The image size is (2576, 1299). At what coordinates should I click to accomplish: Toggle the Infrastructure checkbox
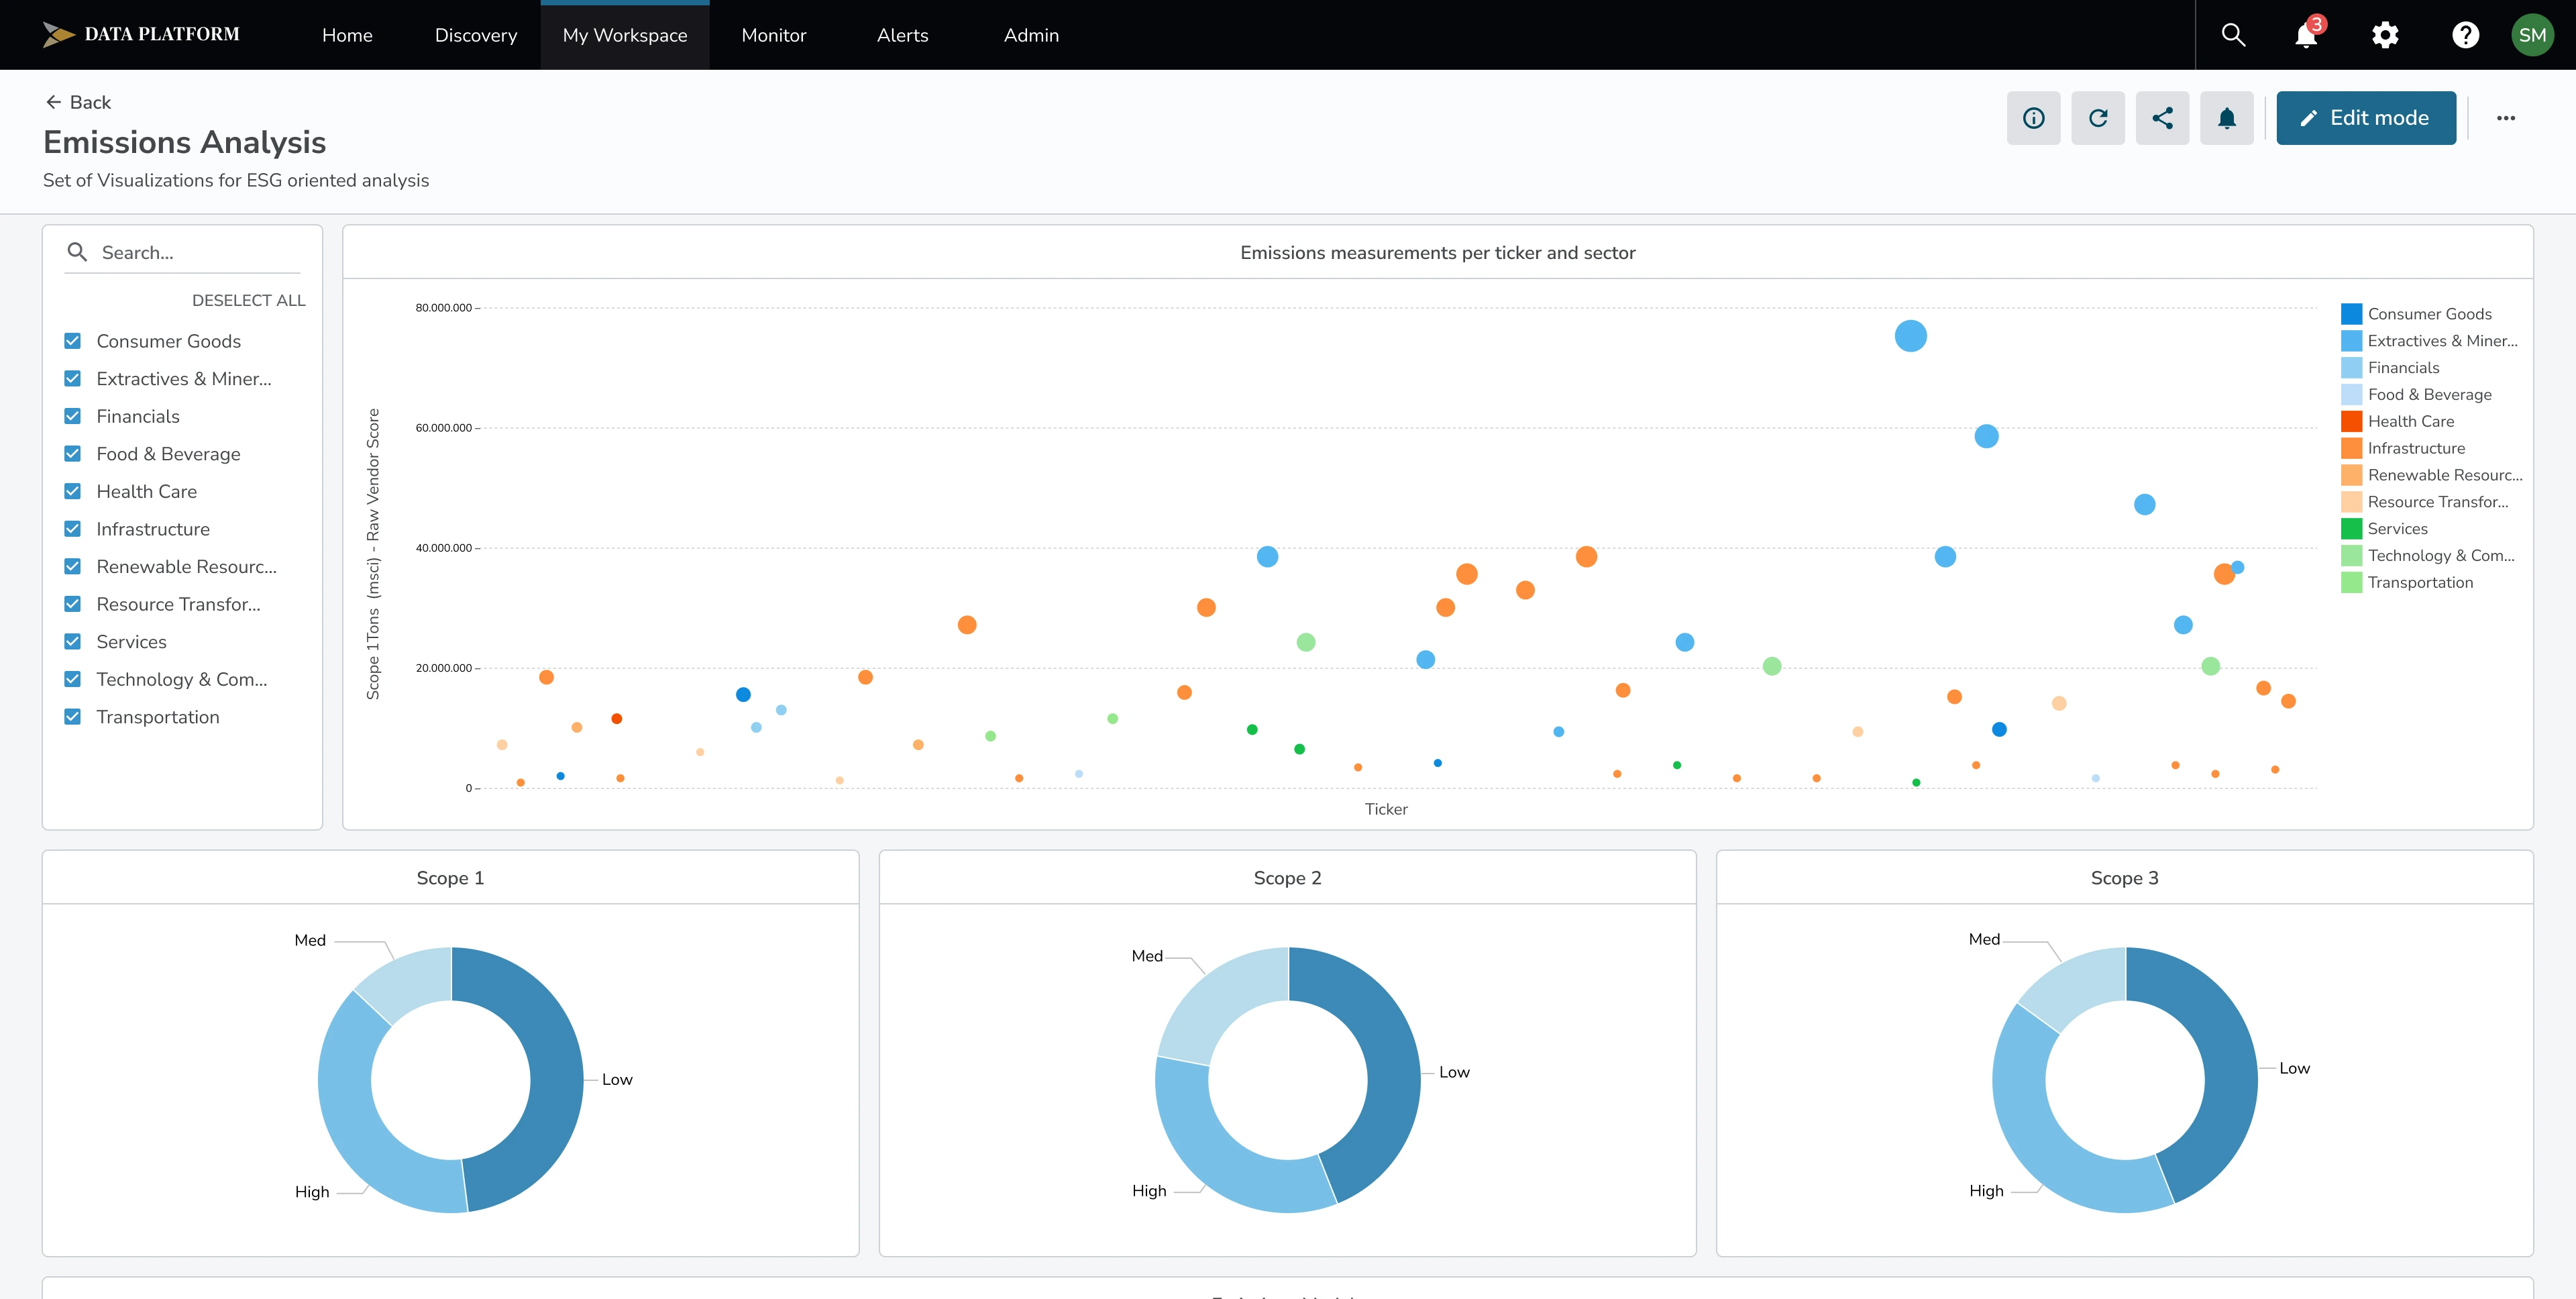pyautogui.click(x=72, y=529)
